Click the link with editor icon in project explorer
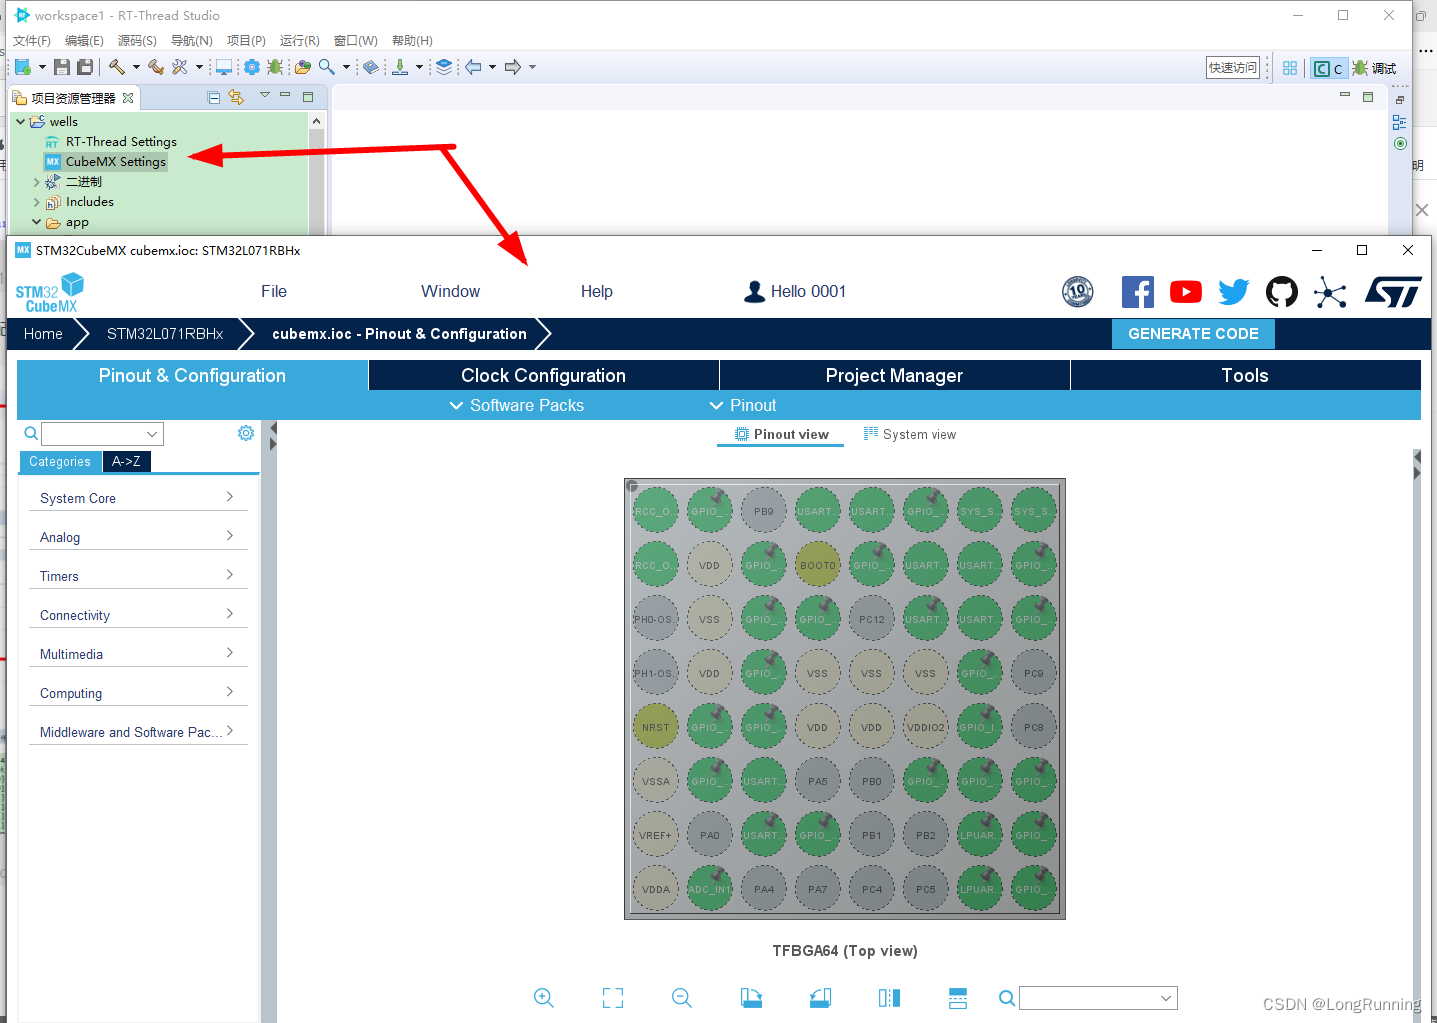 236,97
